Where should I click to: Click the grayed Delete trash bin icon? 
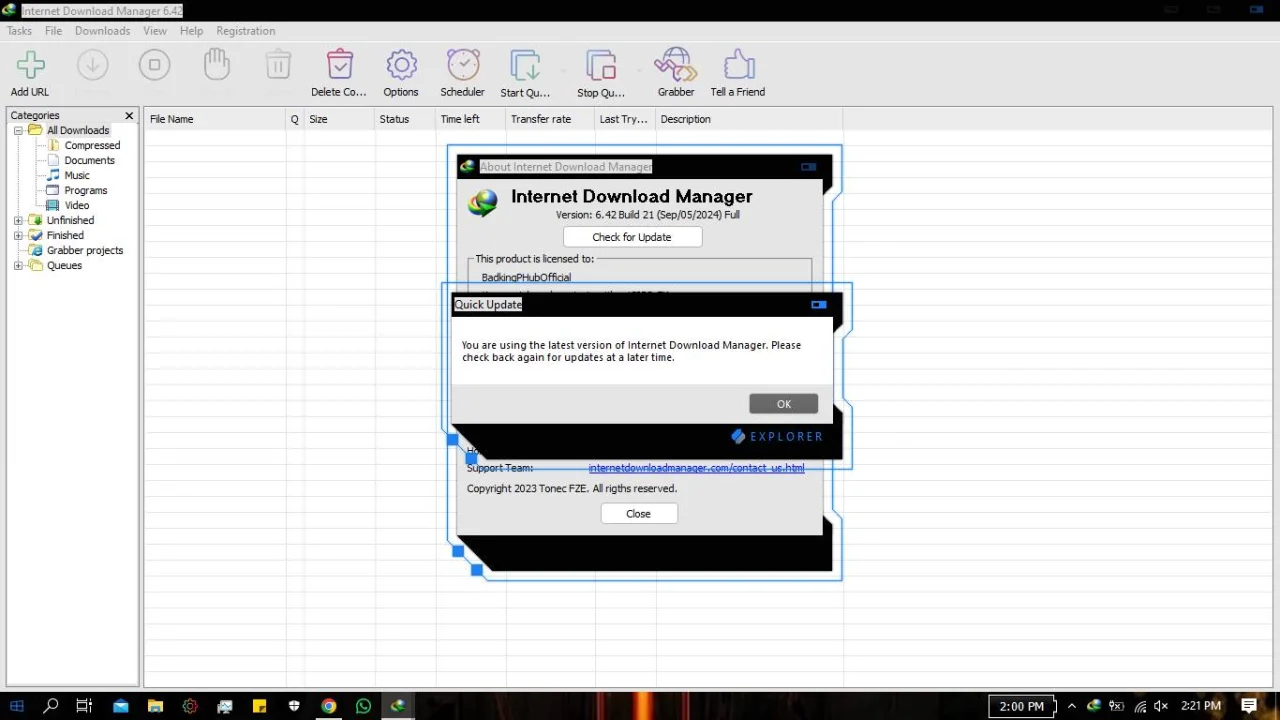click(278, 66)
